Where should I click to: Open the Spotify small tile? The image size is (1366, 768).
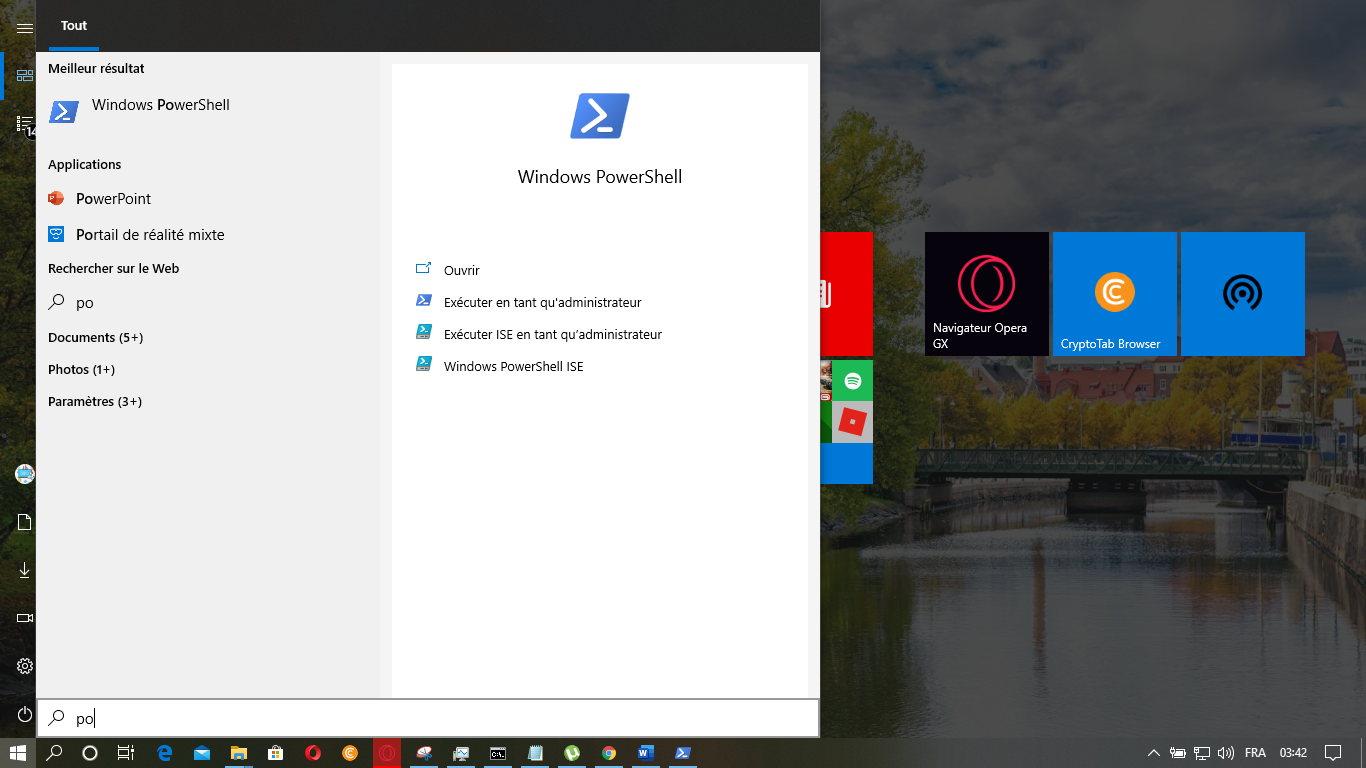click(x=853, y=380)
